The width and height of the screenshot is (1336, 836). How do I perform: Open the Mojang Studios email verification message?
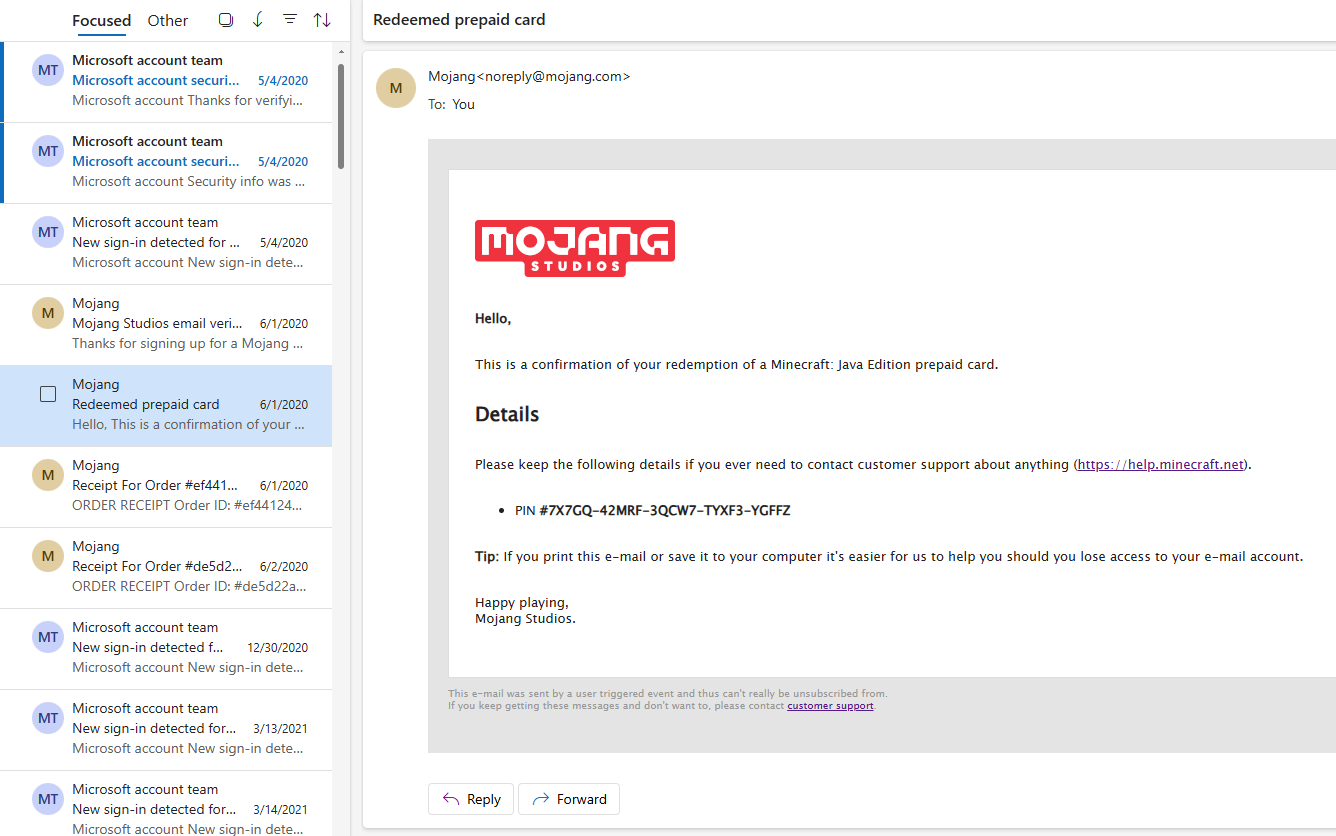click(x=166, y=324)
